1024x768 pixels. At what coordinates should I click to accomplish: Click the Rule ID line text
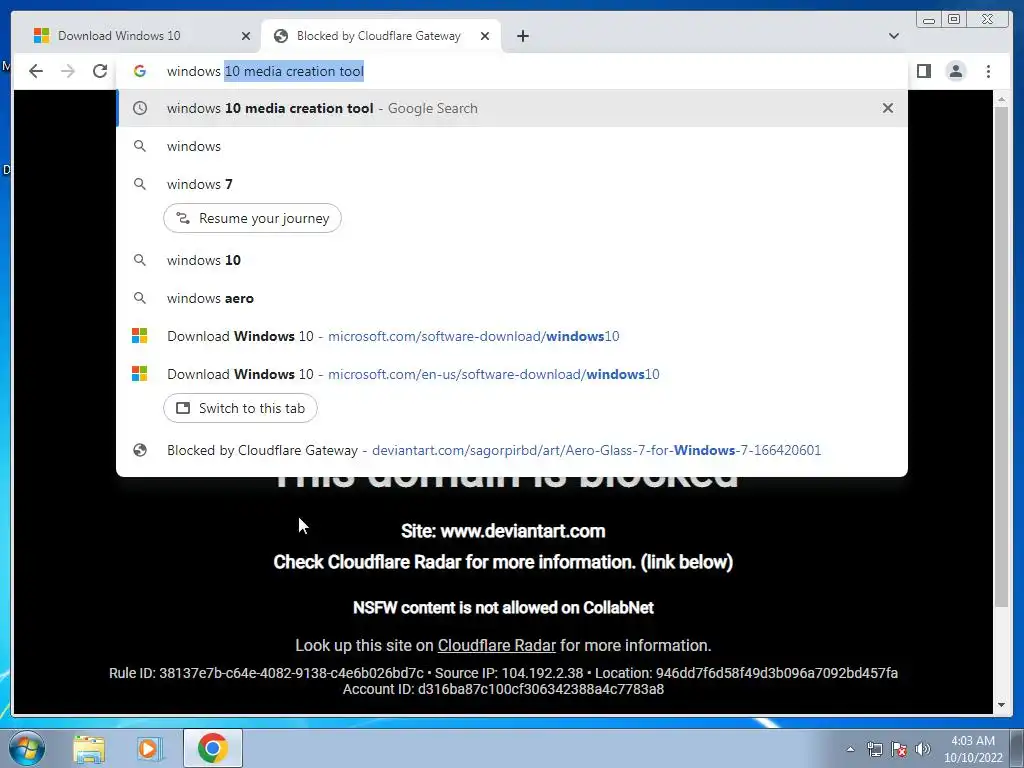tap(503, 673)
